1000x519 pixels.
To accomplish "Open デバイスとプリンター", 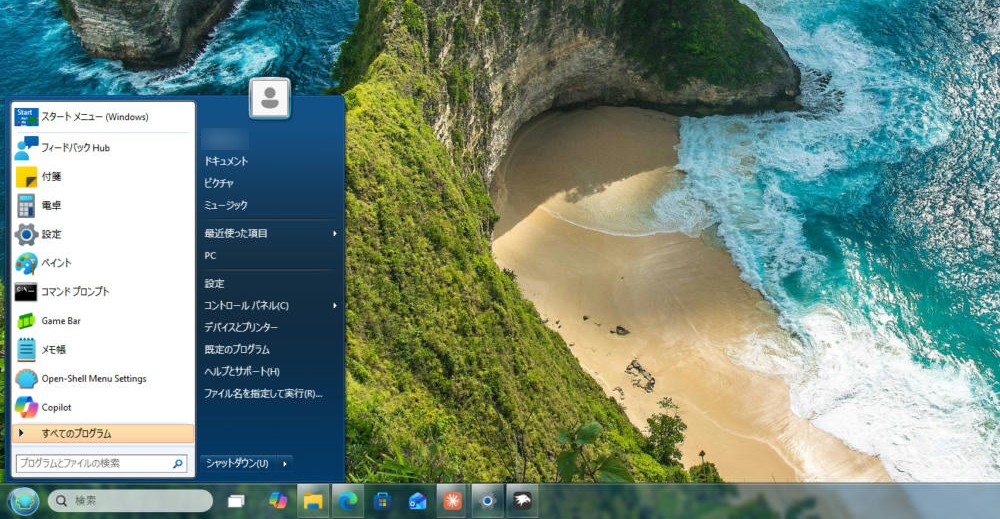I will 241,327.
